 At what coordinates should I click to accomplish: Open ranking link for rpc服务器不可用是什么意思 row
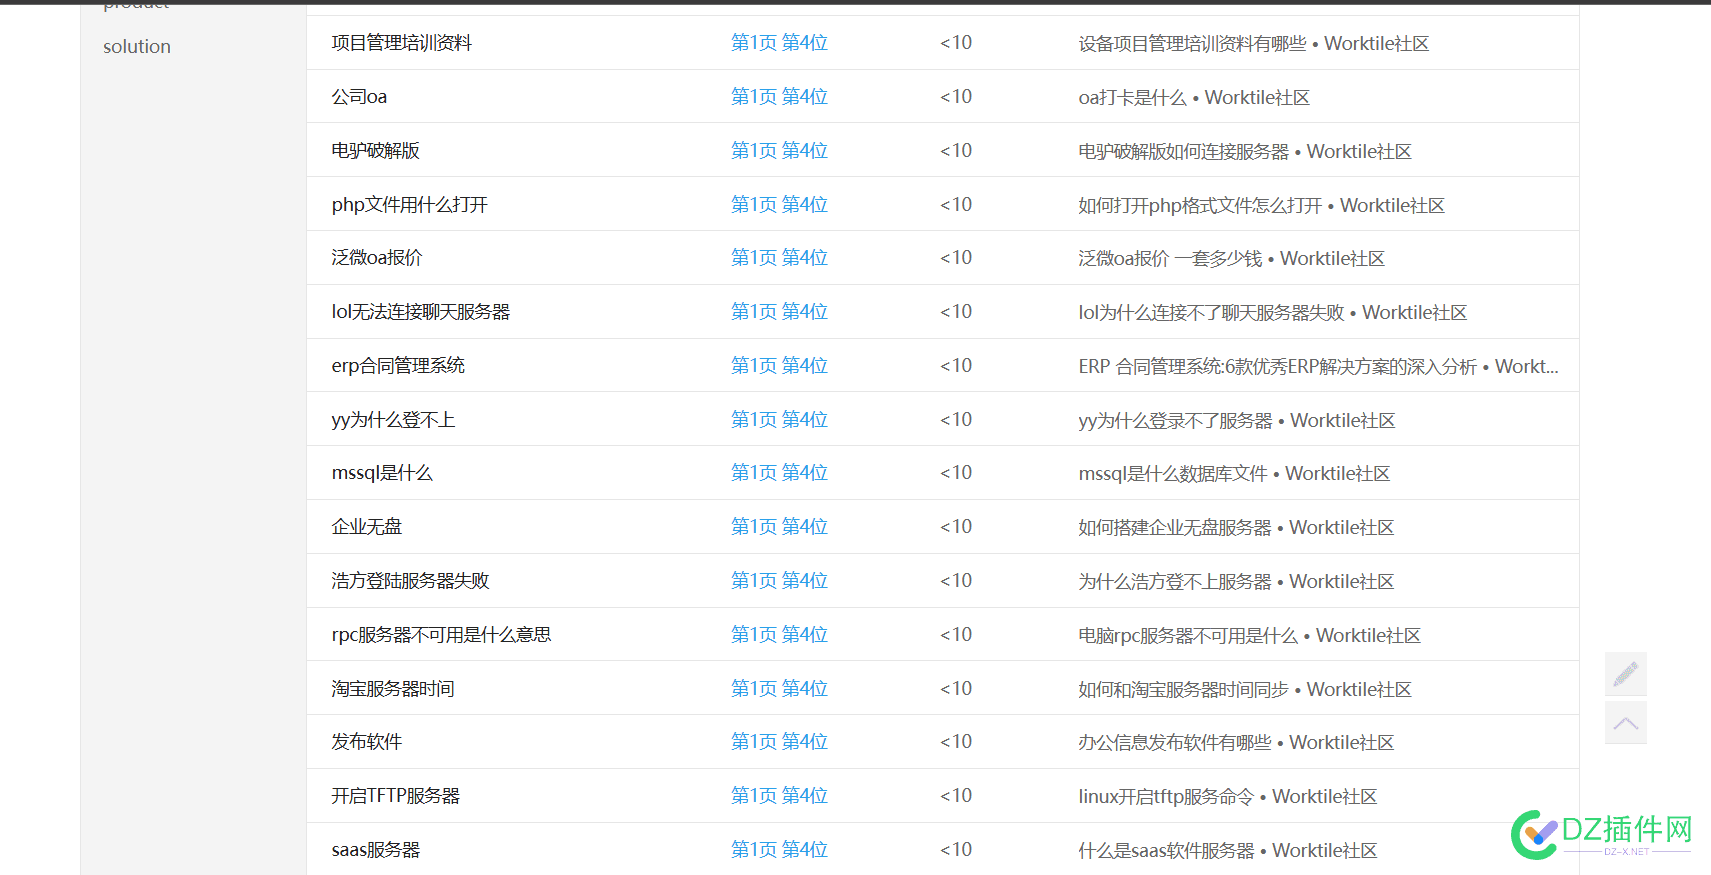779,635
